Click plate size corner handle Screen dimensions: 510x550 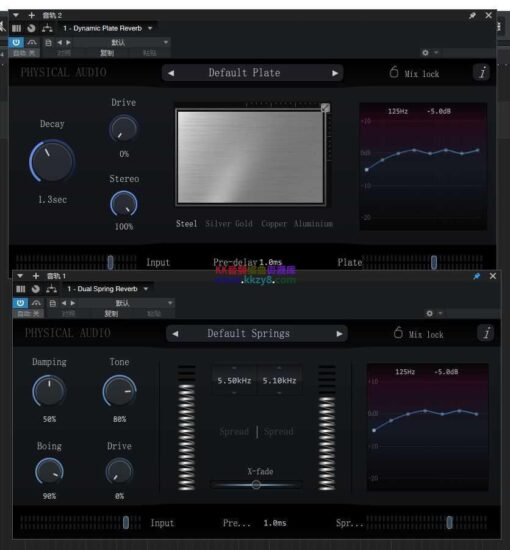tap(325, 108)
